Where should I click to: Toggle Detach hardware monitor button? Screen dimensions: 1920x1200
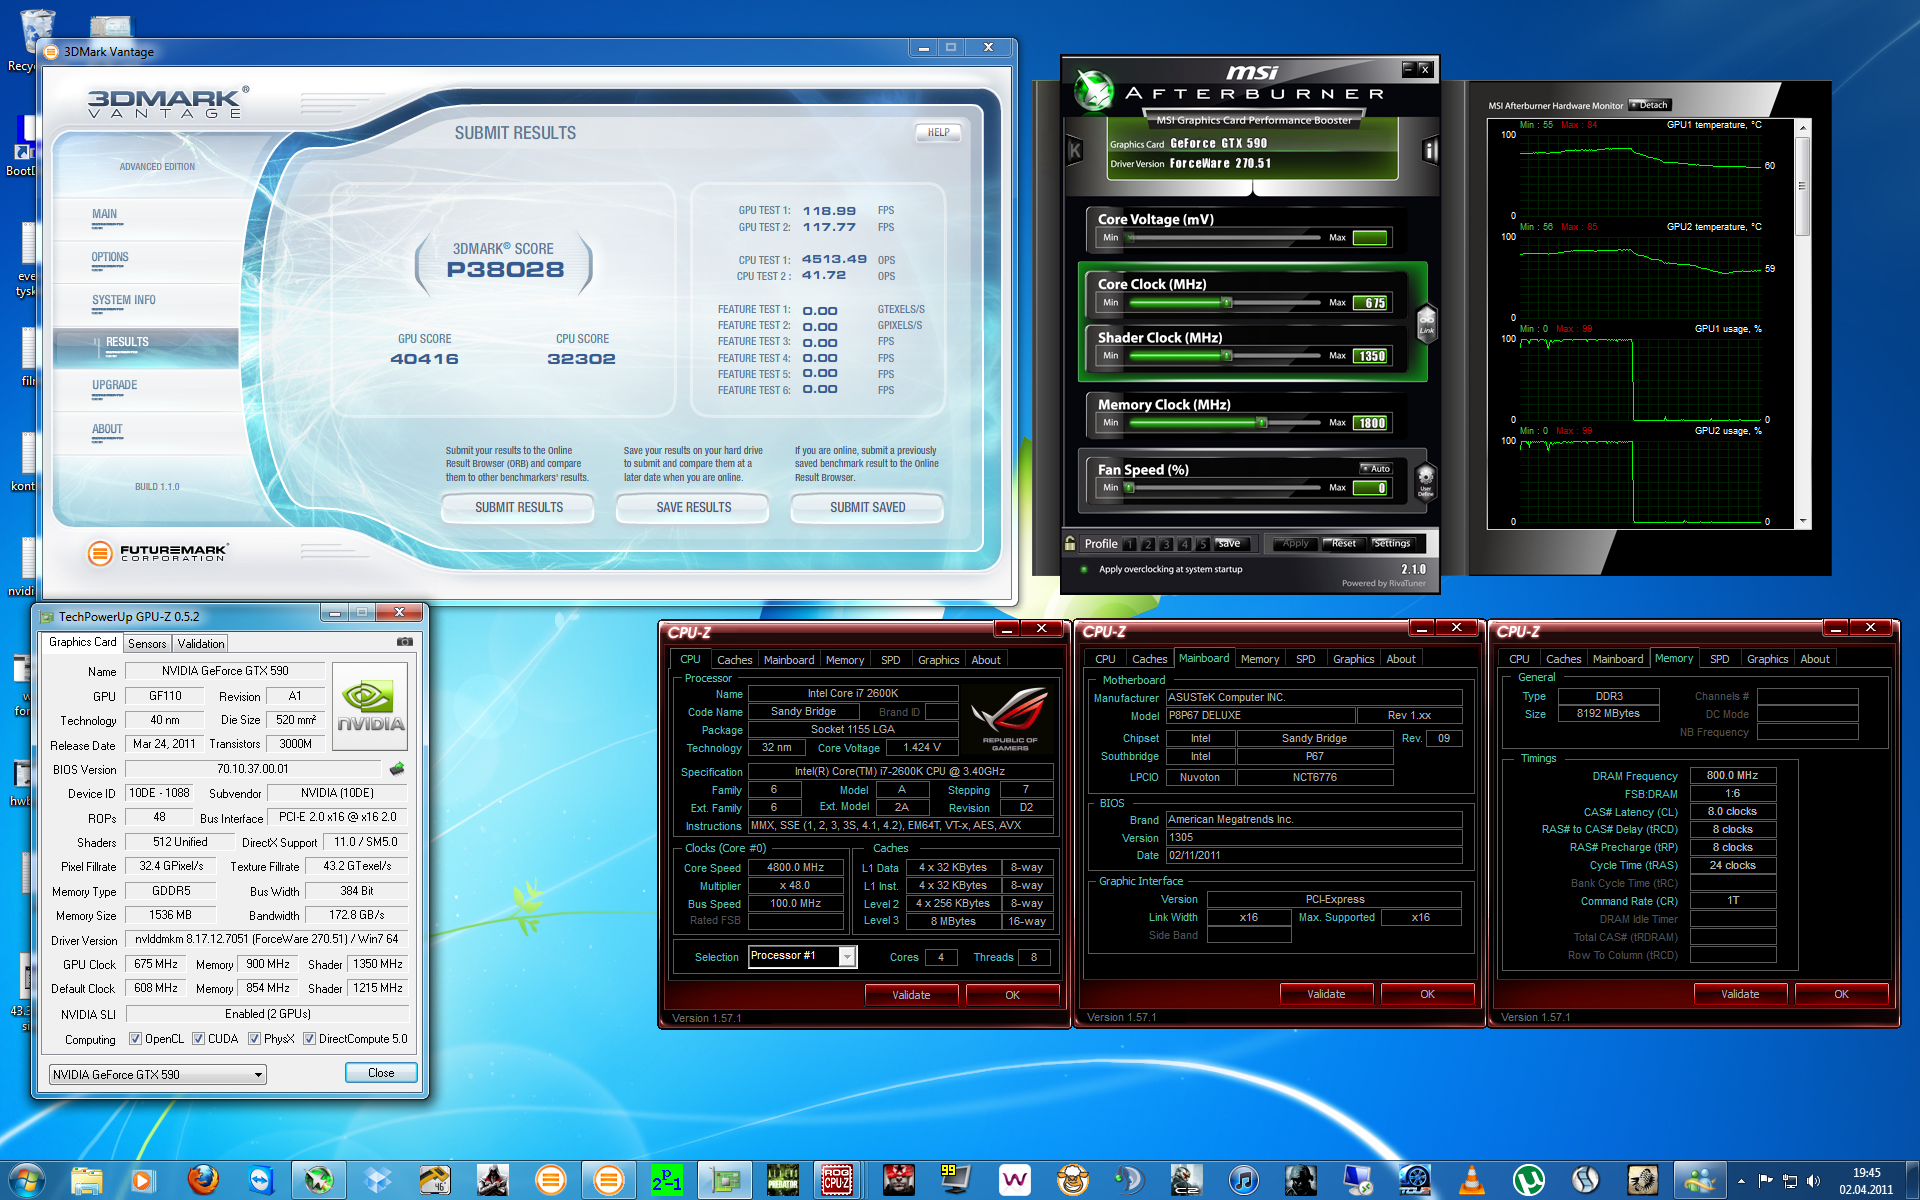[1650, 105]
